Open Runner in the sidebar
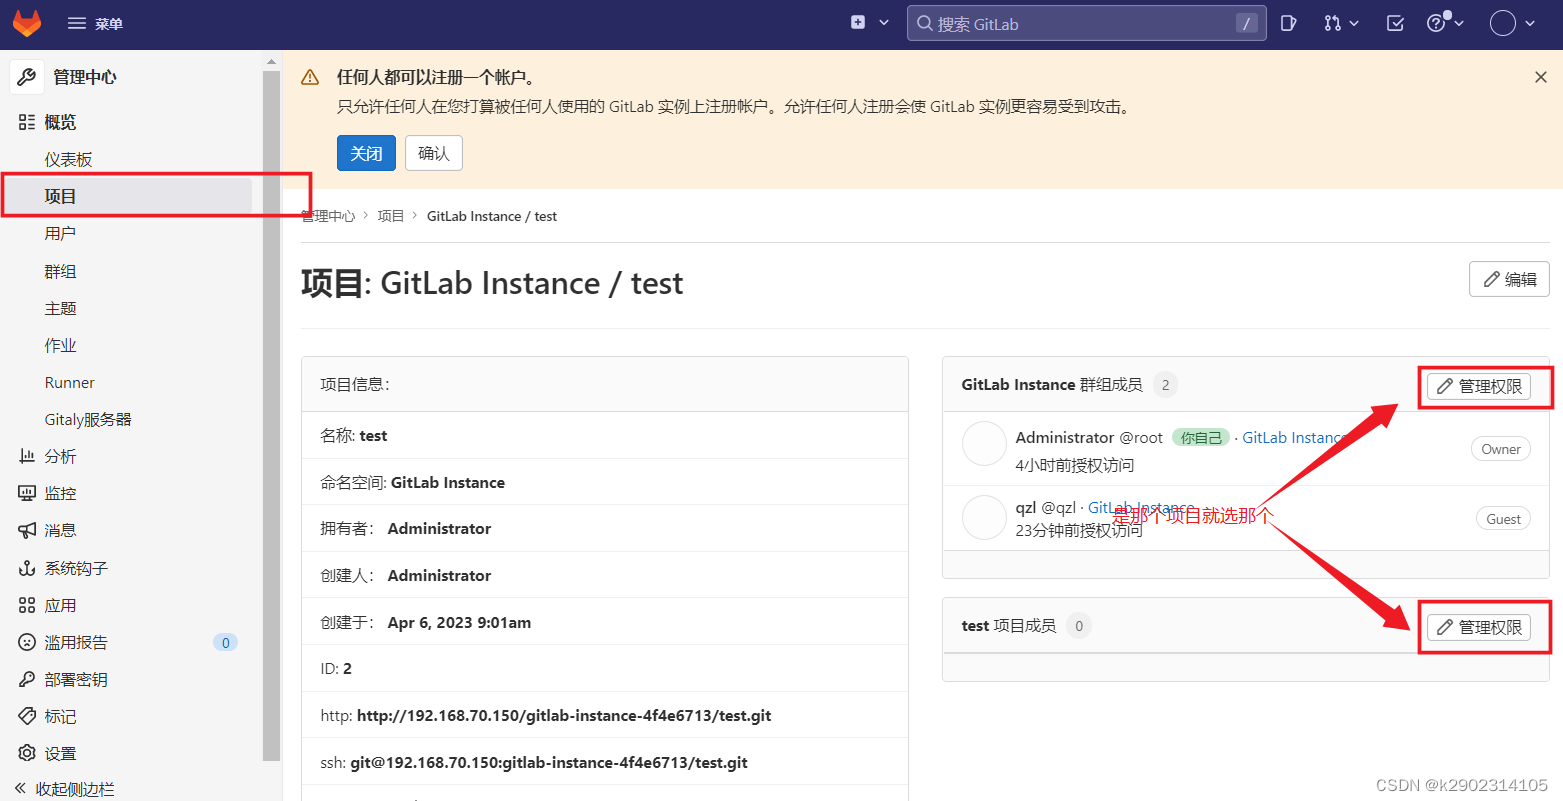Image resolution: width=1563 pixels, height=801 pixels. 70,382
